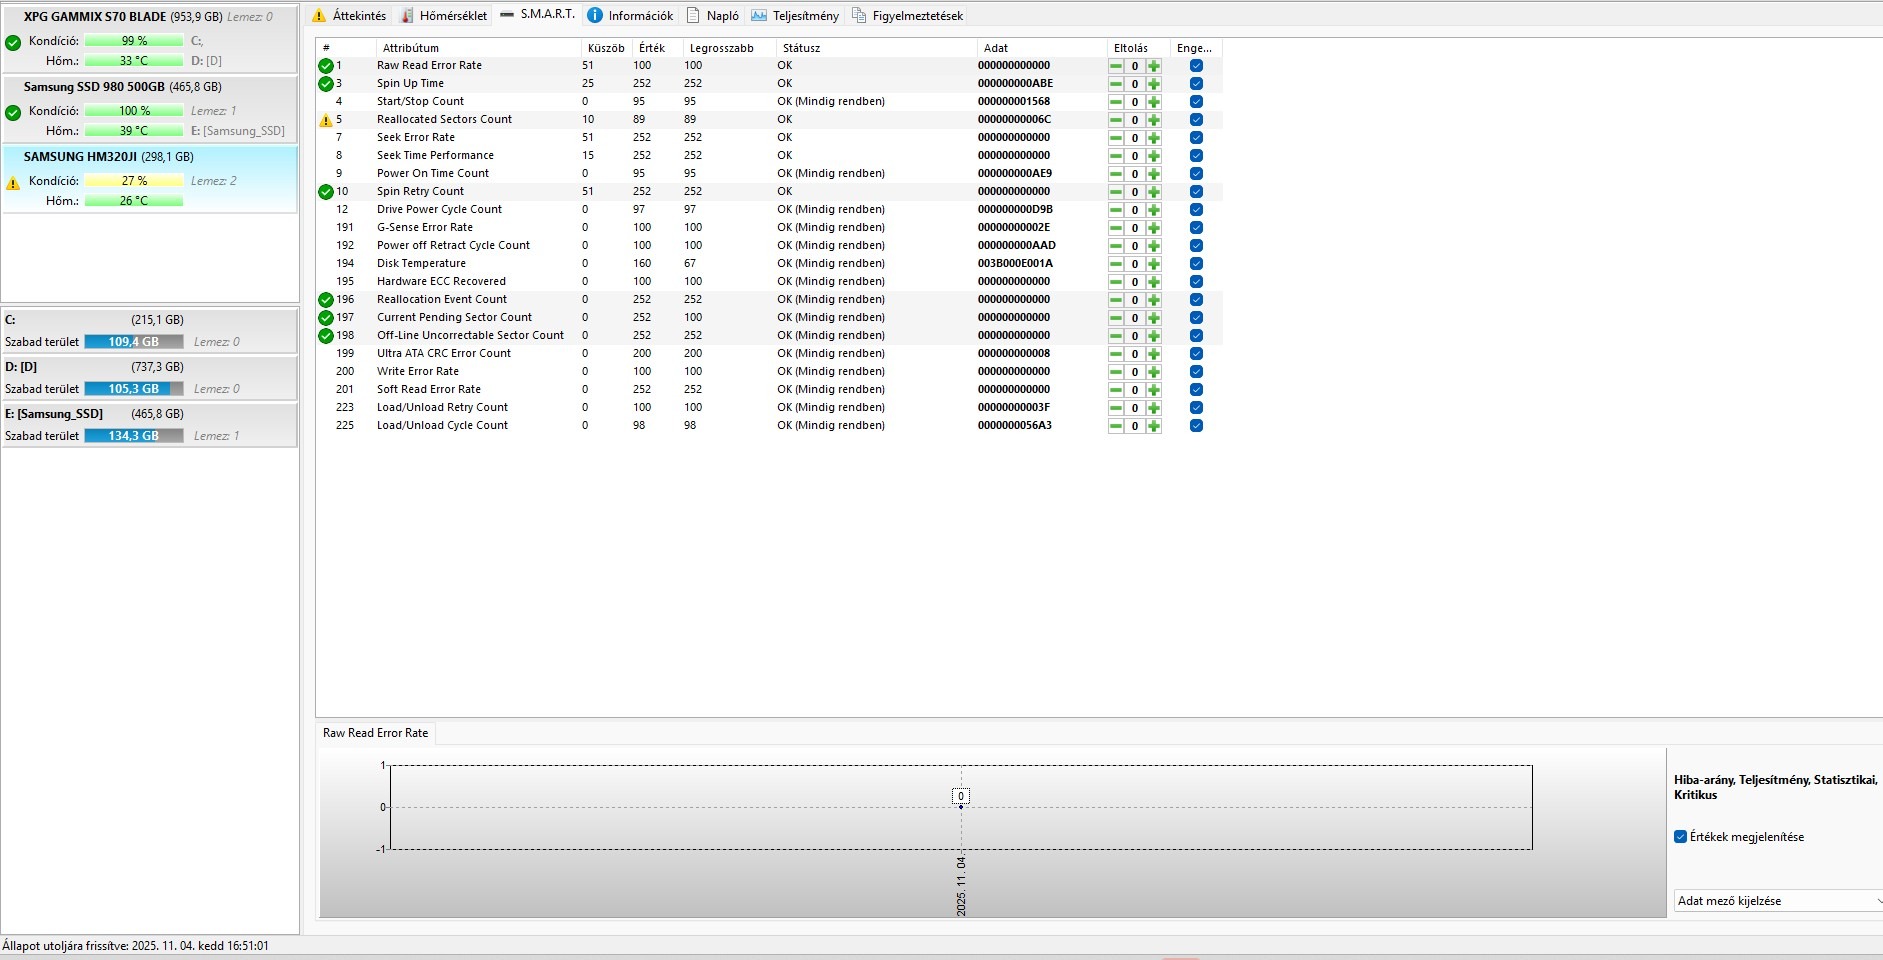
Task: Go to the Figyelmeztetések tab
Action: (x=907, y=15)
